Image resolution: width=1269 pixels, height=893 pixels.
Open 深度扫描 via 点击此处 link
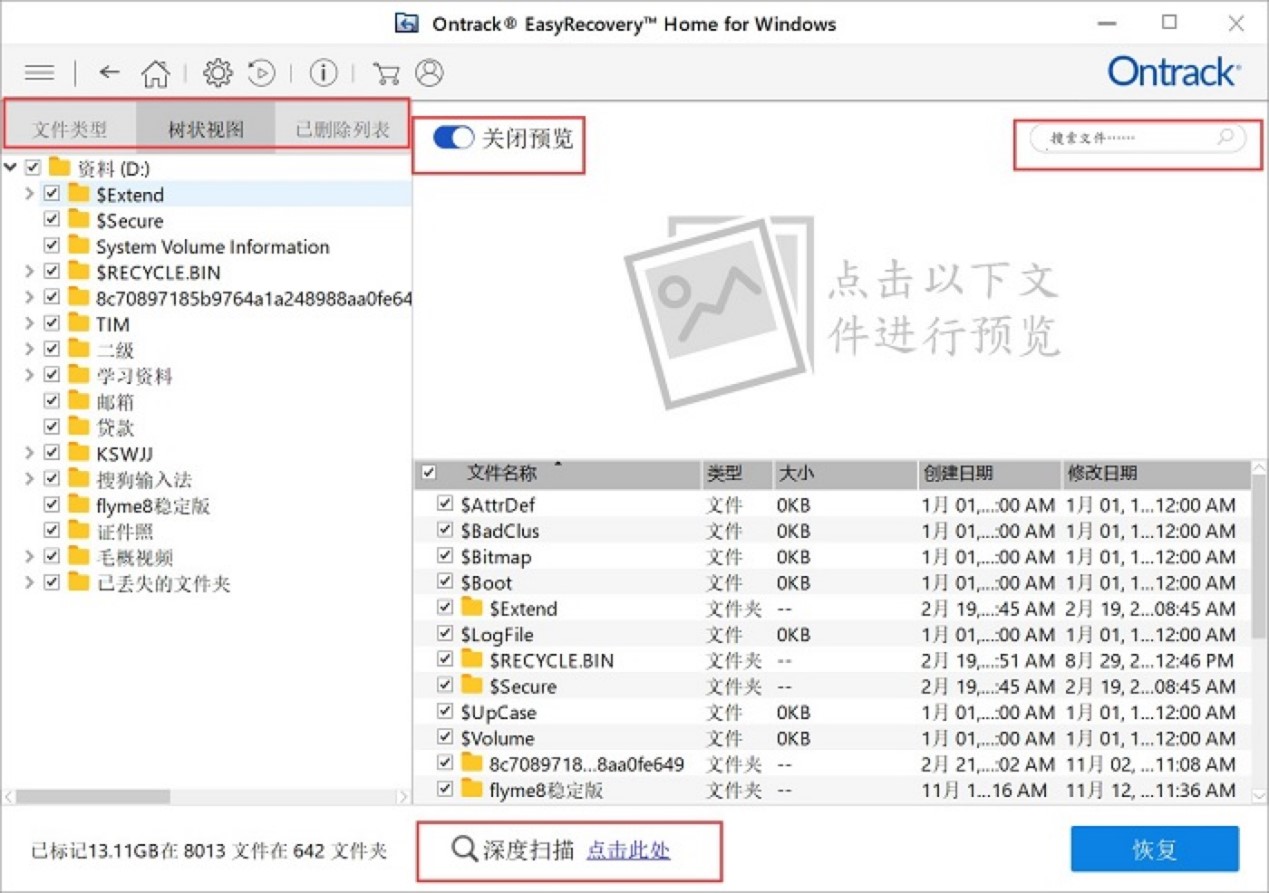point(628,851)
